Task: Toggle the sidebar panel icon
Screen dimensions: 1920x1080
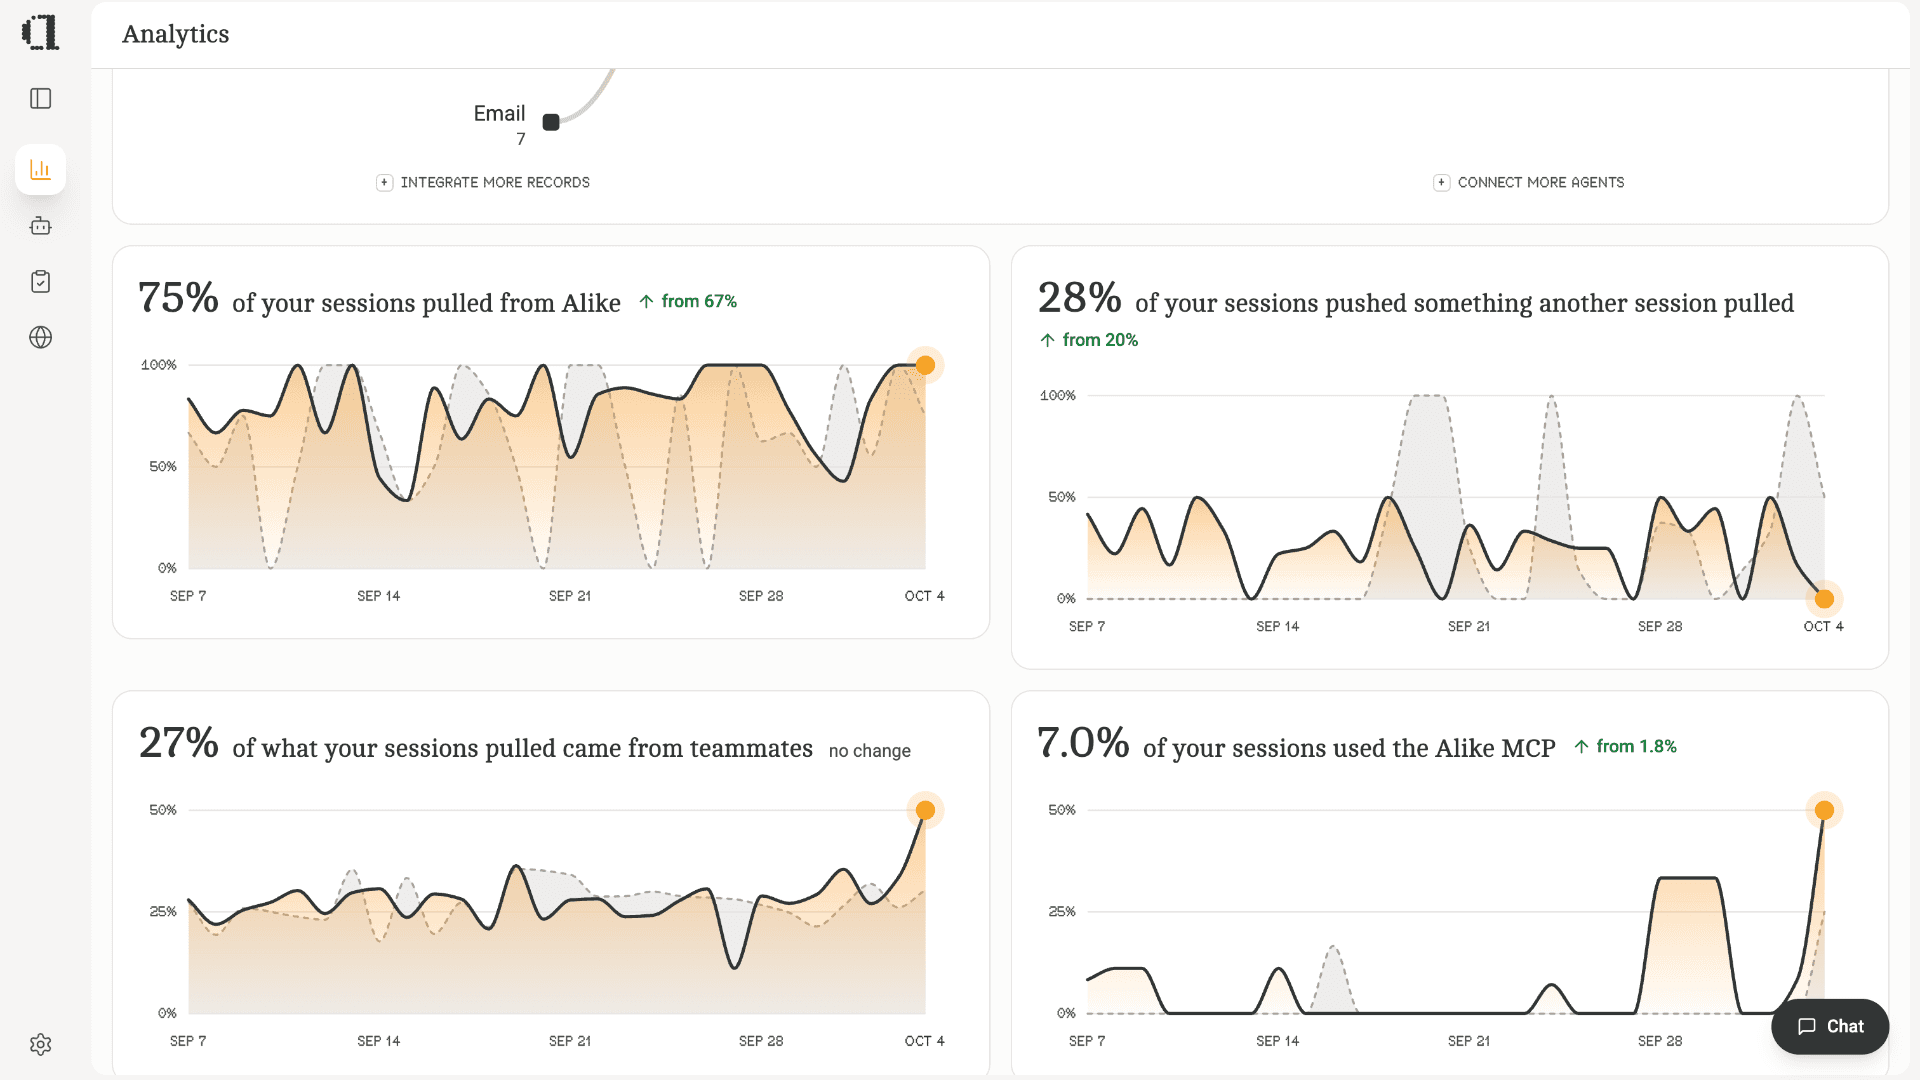Action: [x=41, y=98]
